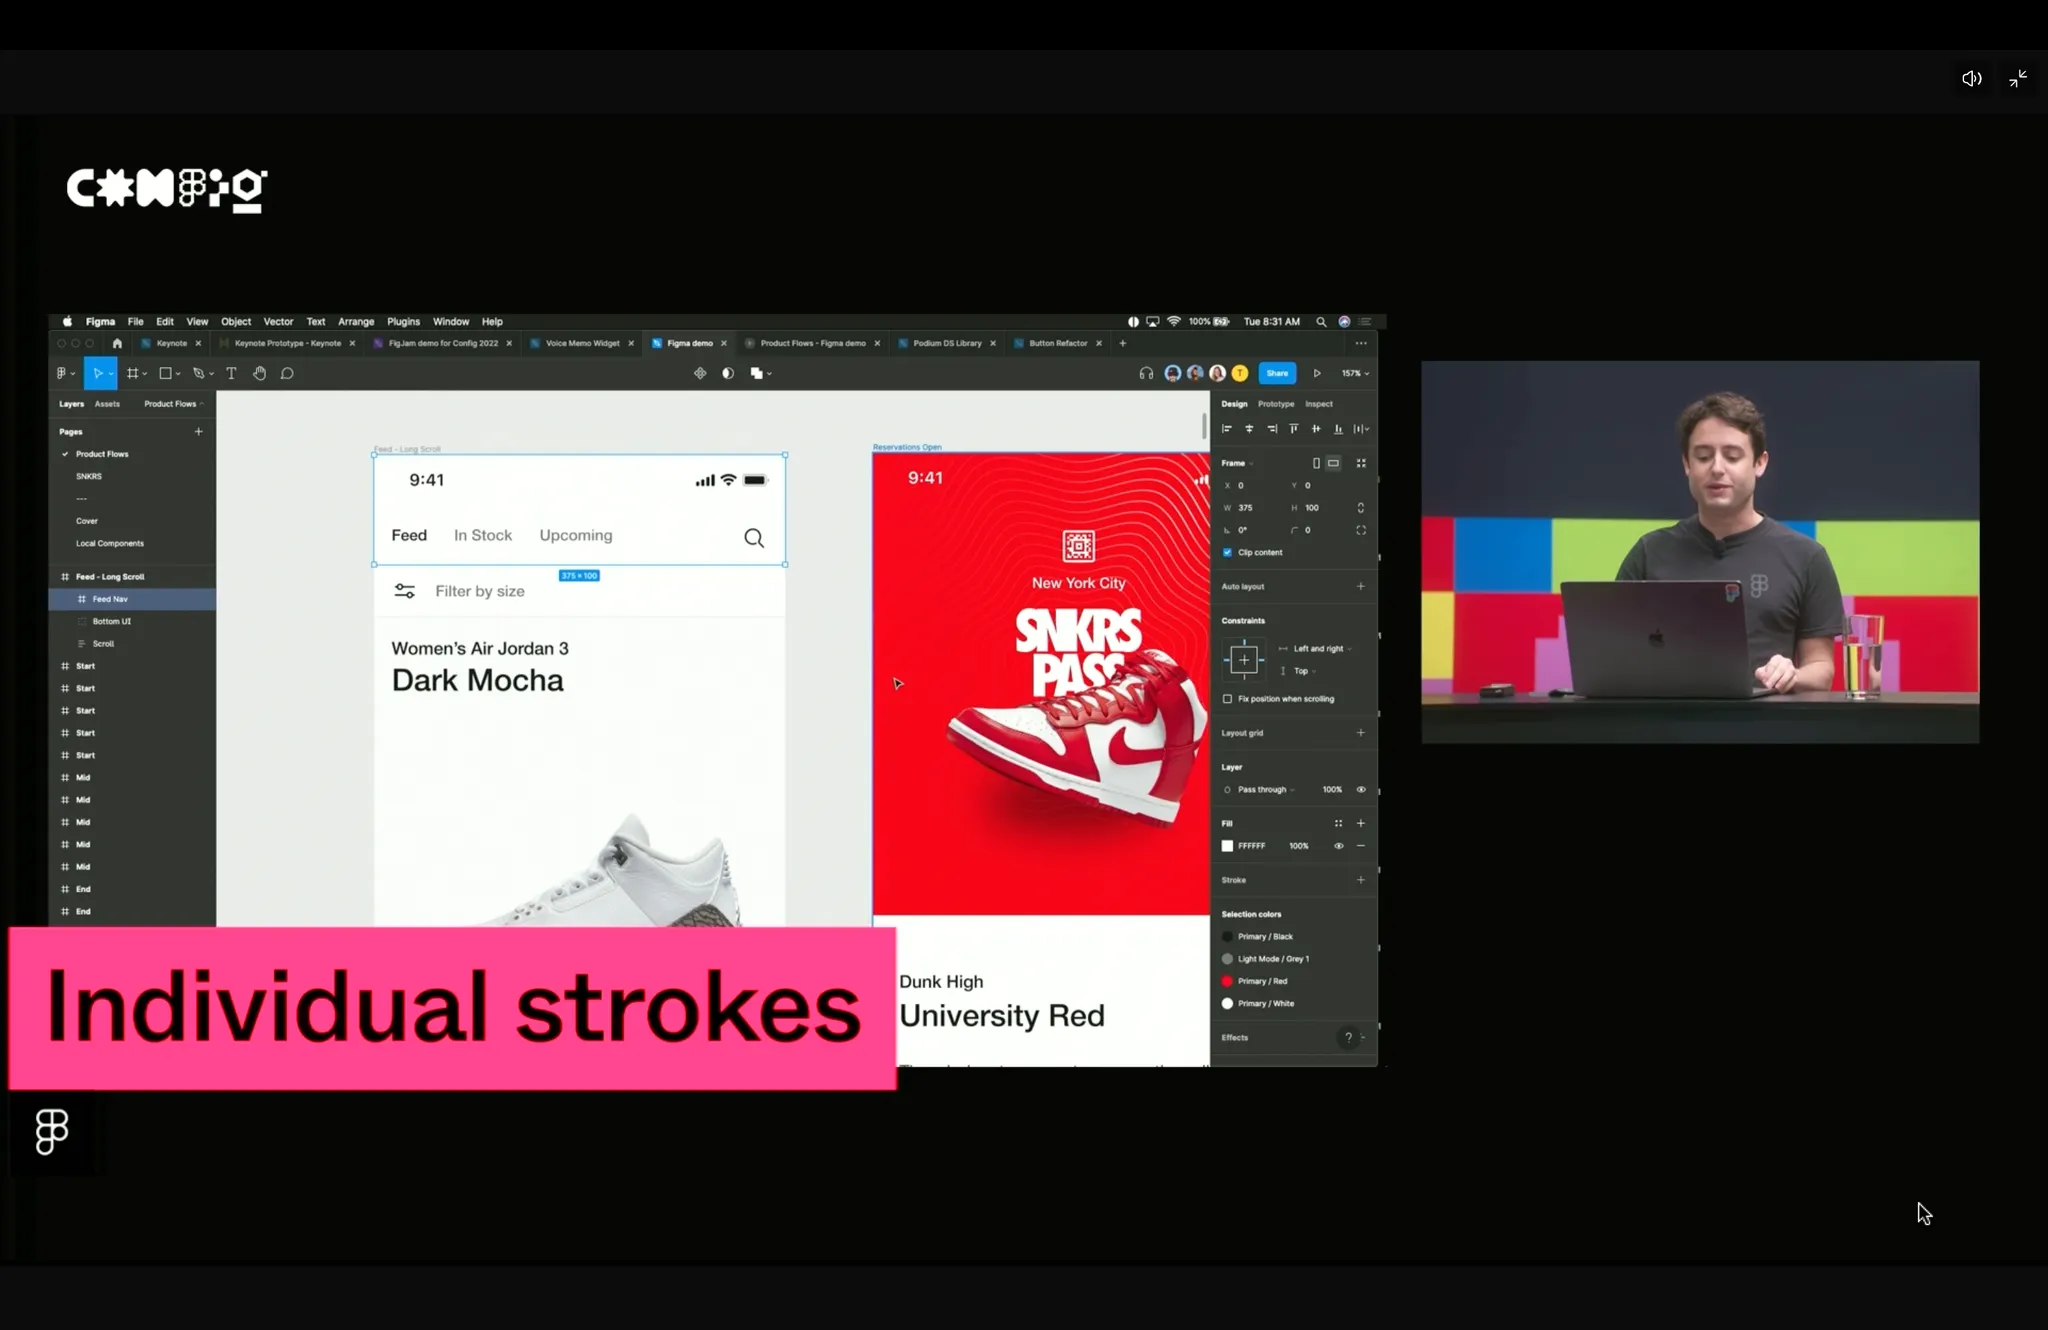This screenshot has height=1330, width=2048.
Task: Click the audio headphones icon
Action: coord(1146,373)
